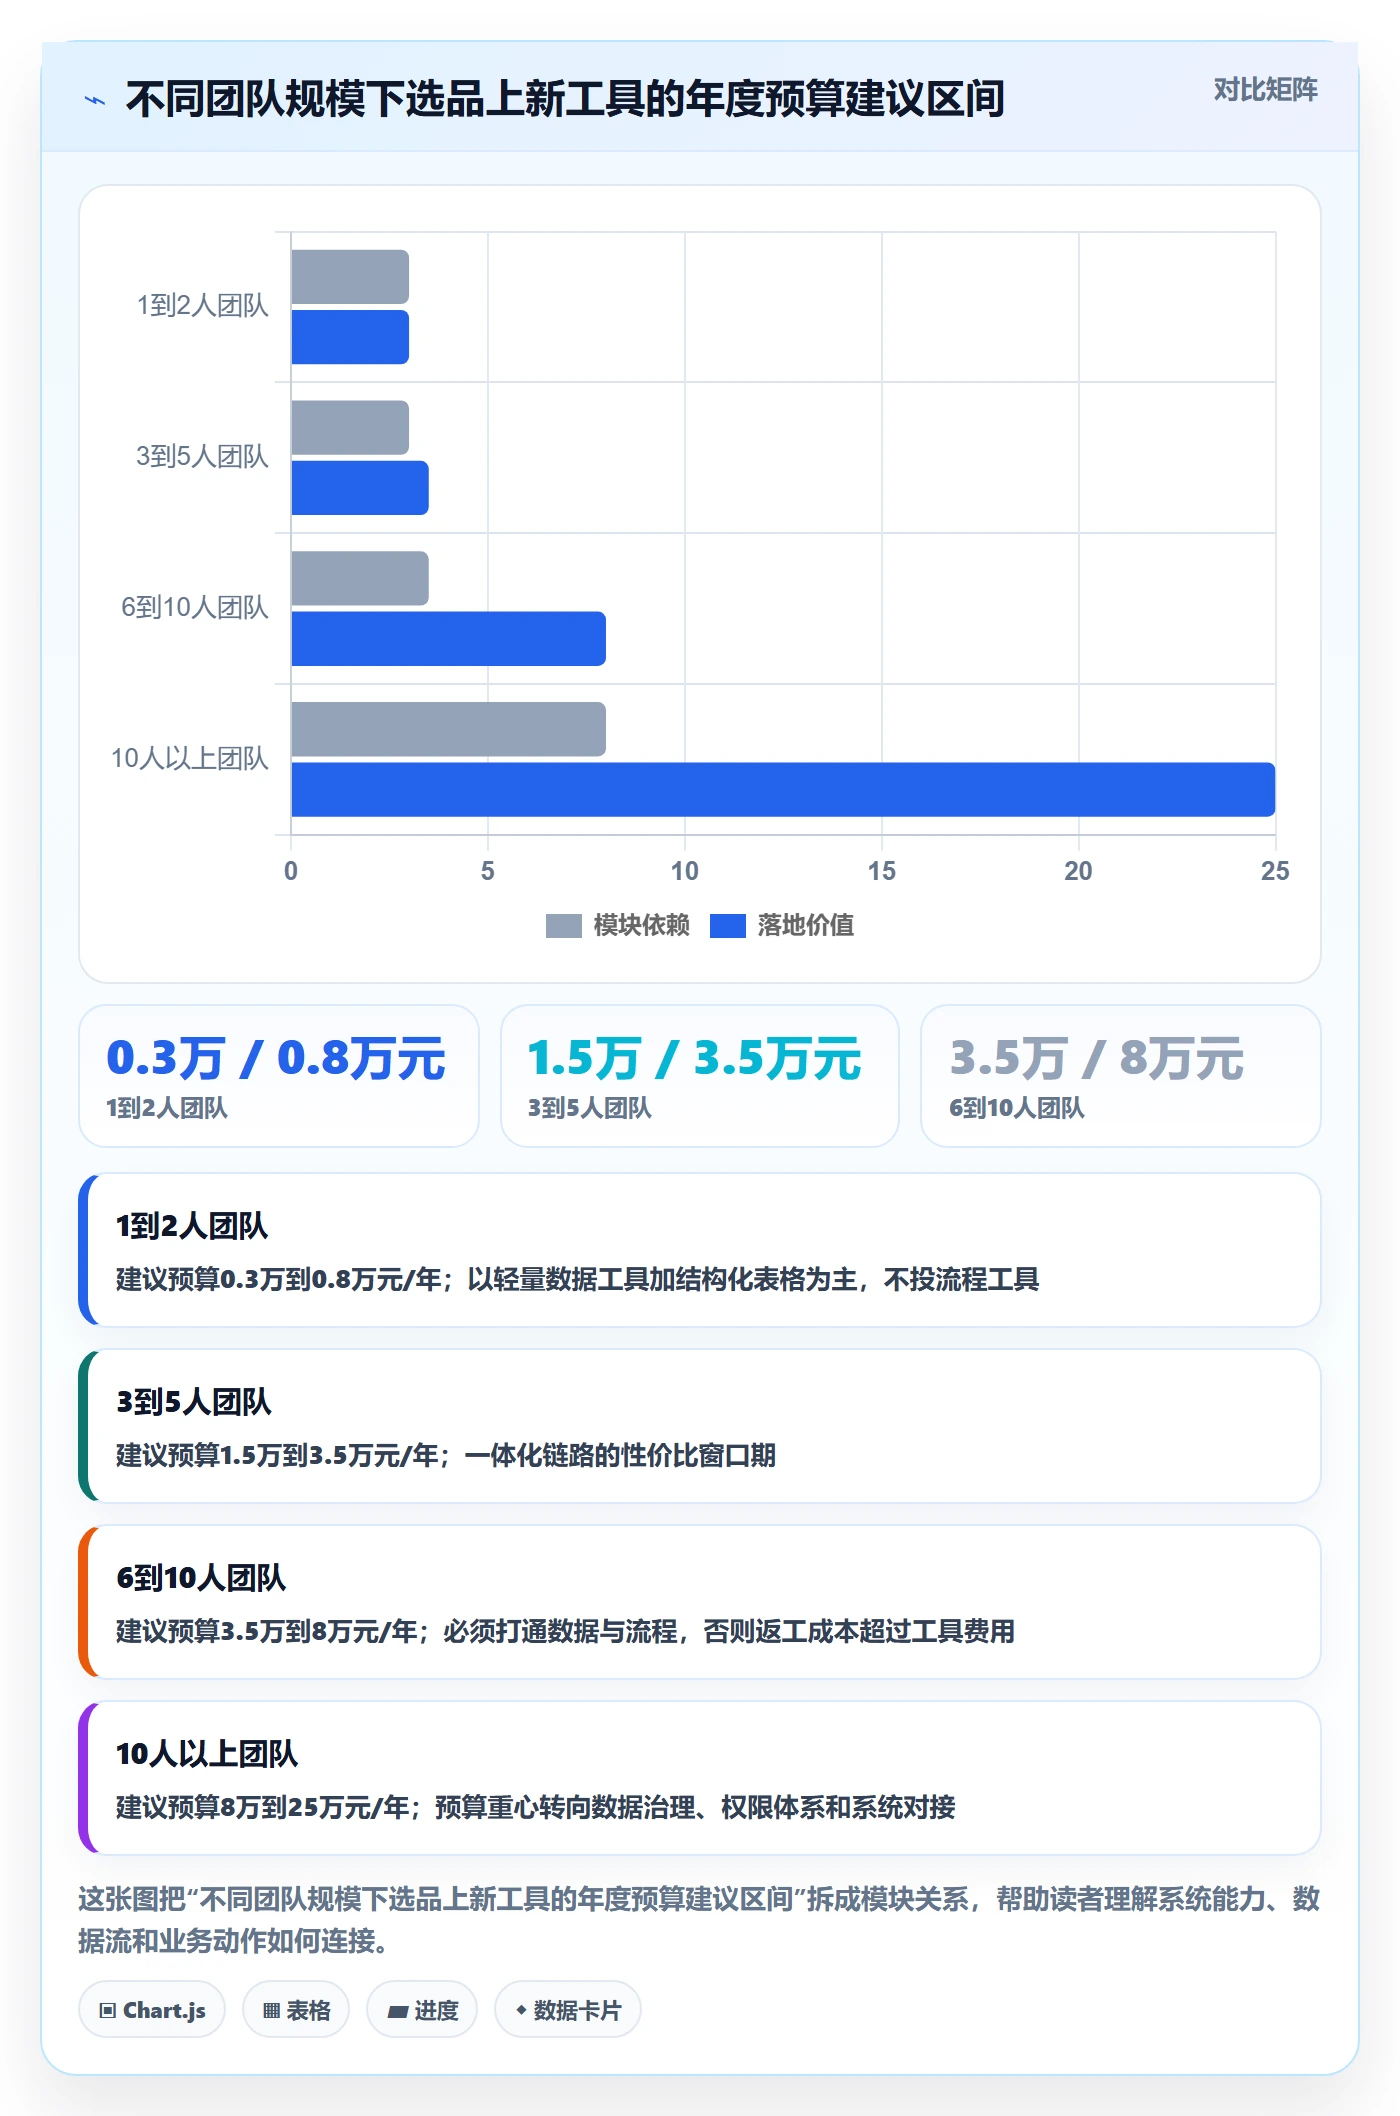Click the 1到2人团队 detail card heading
The image size is (1400, 2116).
click(192, 1226)
